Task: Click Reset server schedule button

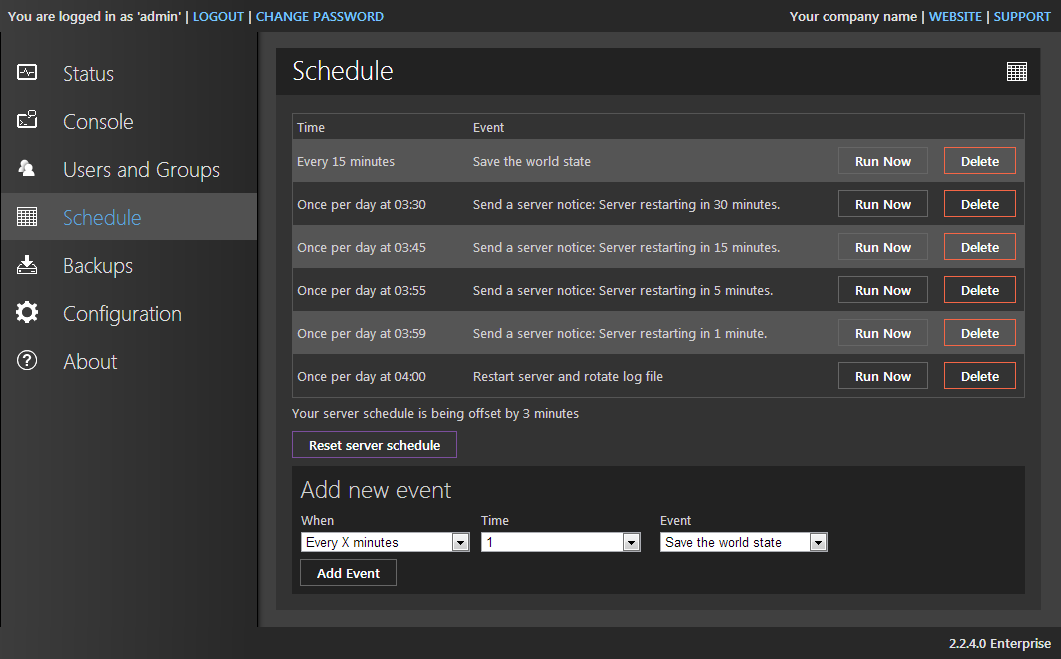Action: [x=374, y=445]
